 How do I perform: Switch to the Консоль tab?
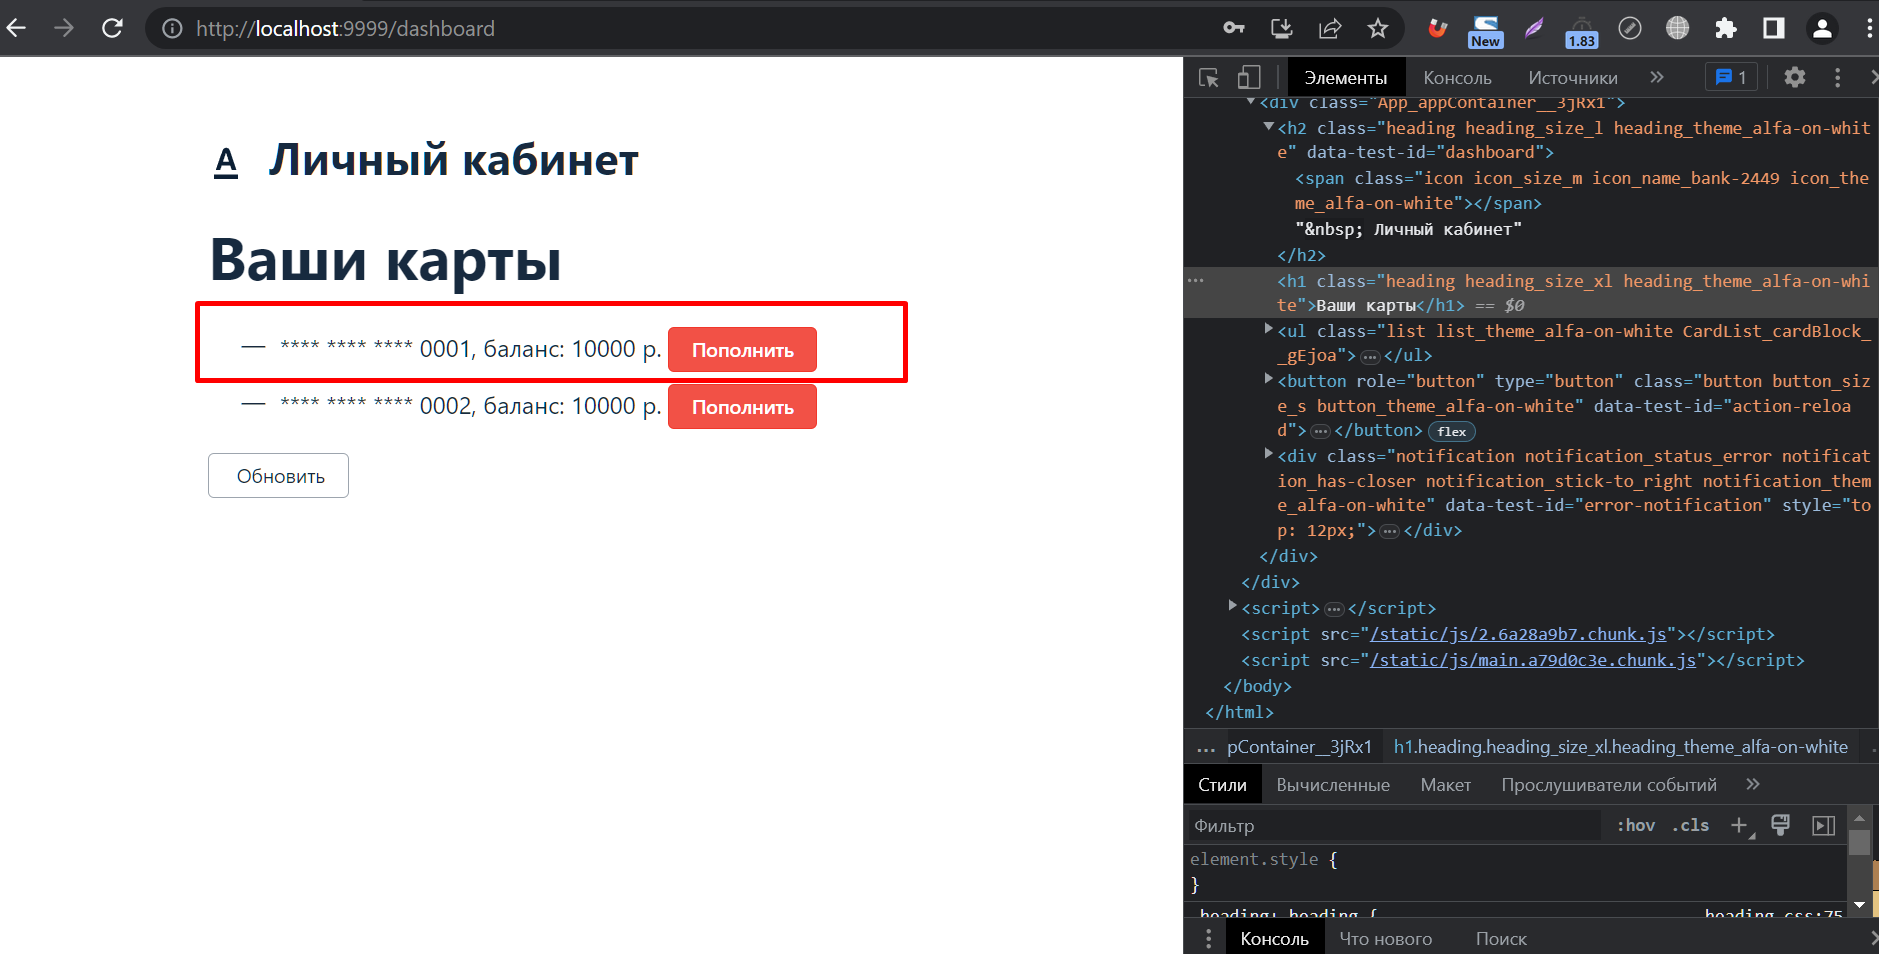(1456, 77)
